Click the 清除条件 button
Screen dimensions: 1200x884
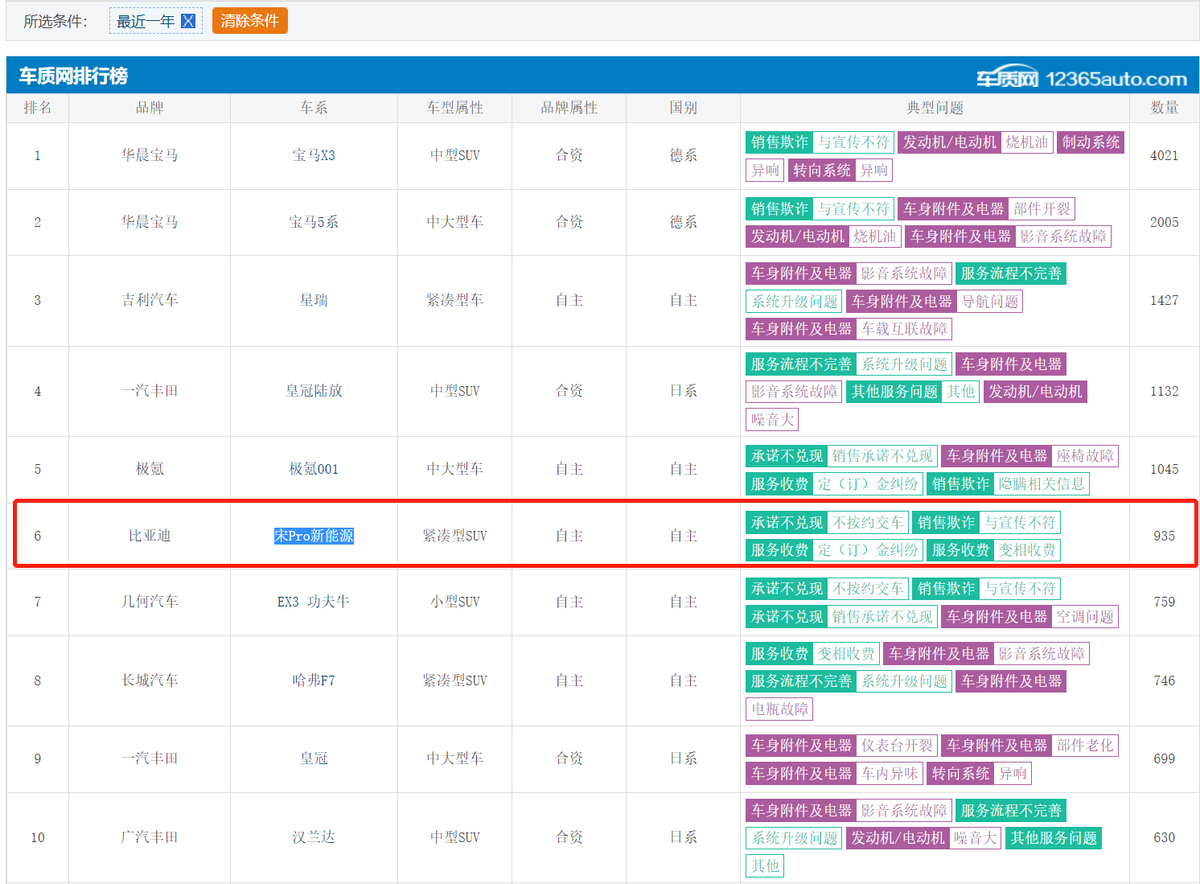pyautogui.click(x=249, y=21)
